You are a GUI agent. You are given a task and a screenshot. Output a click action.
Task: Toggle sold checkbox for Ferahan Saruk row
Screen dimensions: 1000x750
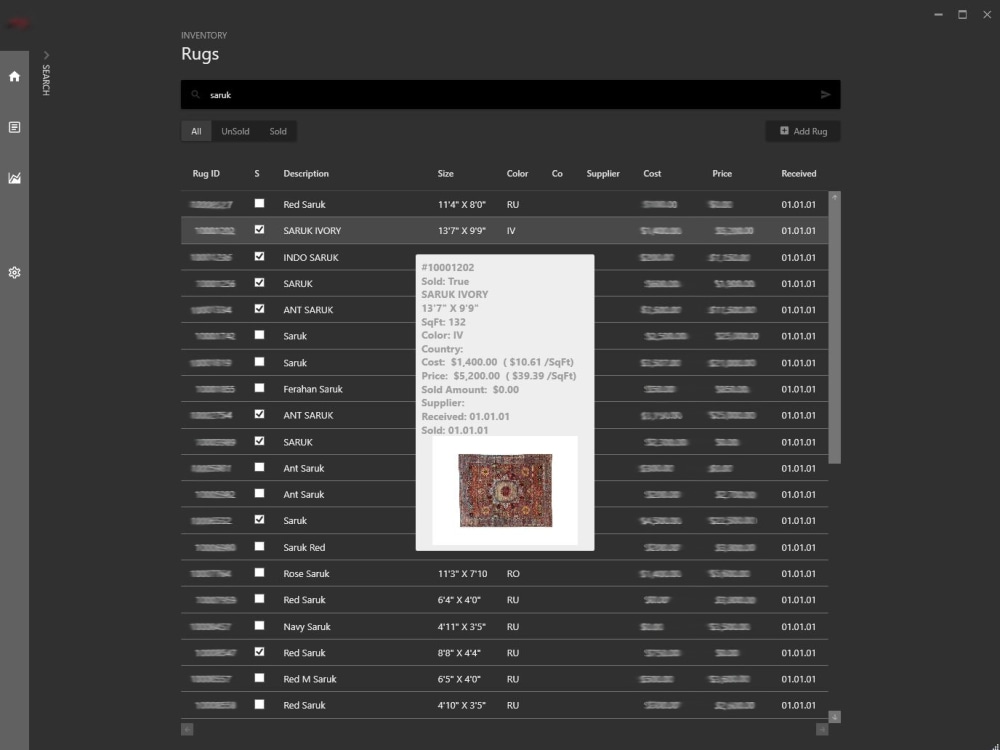click(259, 388)
